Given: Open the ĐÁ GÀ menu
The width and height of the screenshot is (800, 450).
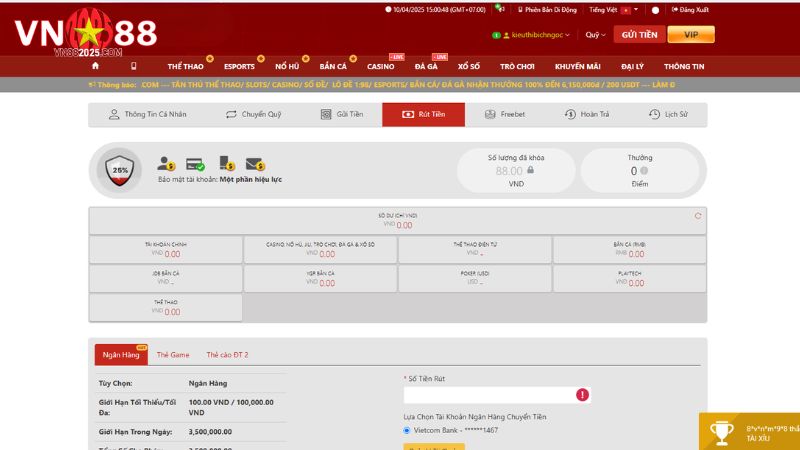Looking at the screenshot, I should pos(426,66).
